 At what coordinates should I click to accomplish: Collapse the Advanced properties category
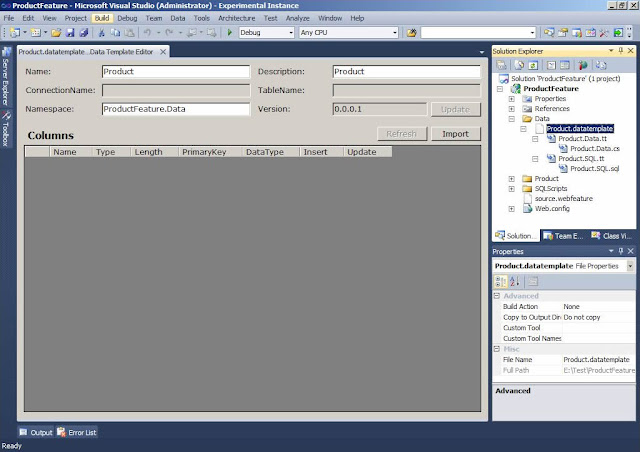click(497, 296)
